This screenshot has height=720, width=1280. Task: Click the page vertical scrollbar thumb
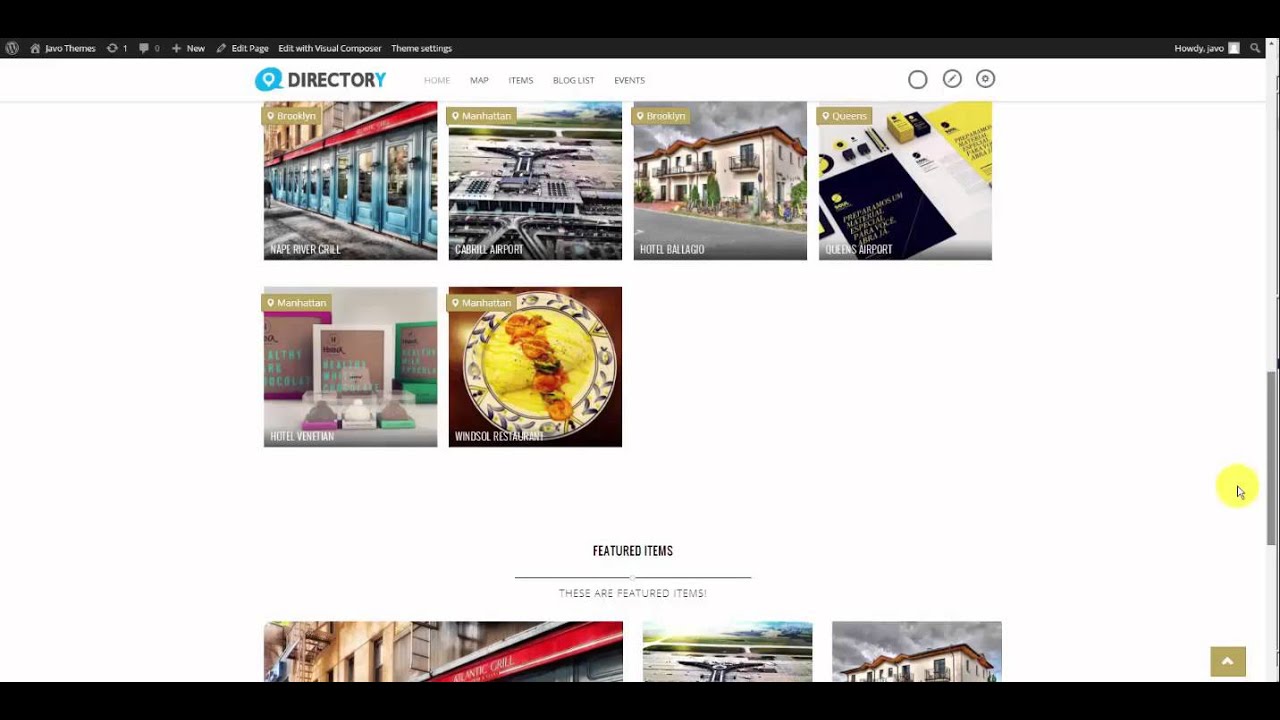[x=1272, y=458]
